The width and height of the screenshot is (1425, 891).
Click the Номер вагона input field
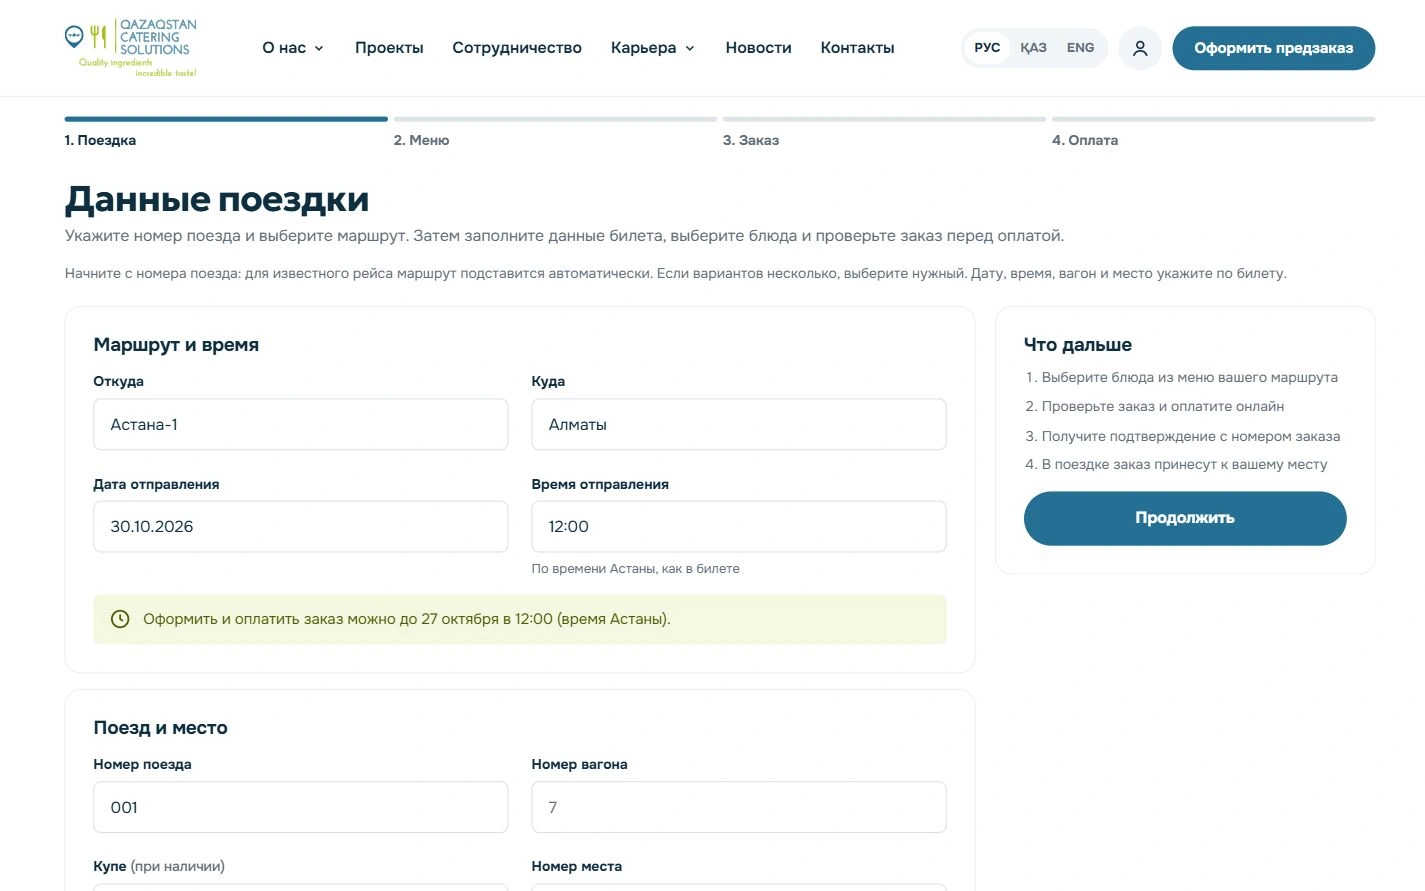pos(739,807)
